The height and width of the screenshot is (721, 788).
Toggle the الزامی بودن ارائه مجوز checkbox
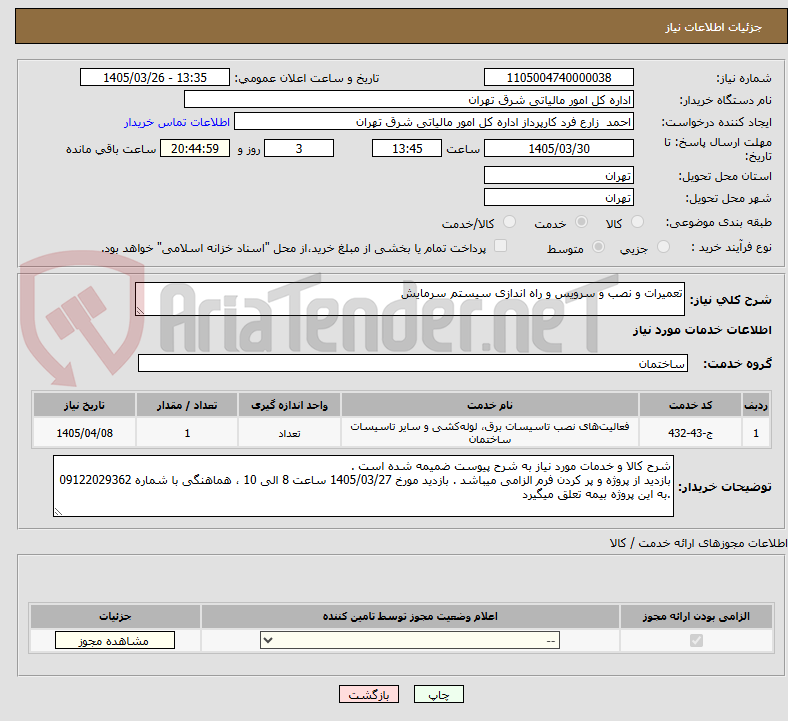coord(696,641)
